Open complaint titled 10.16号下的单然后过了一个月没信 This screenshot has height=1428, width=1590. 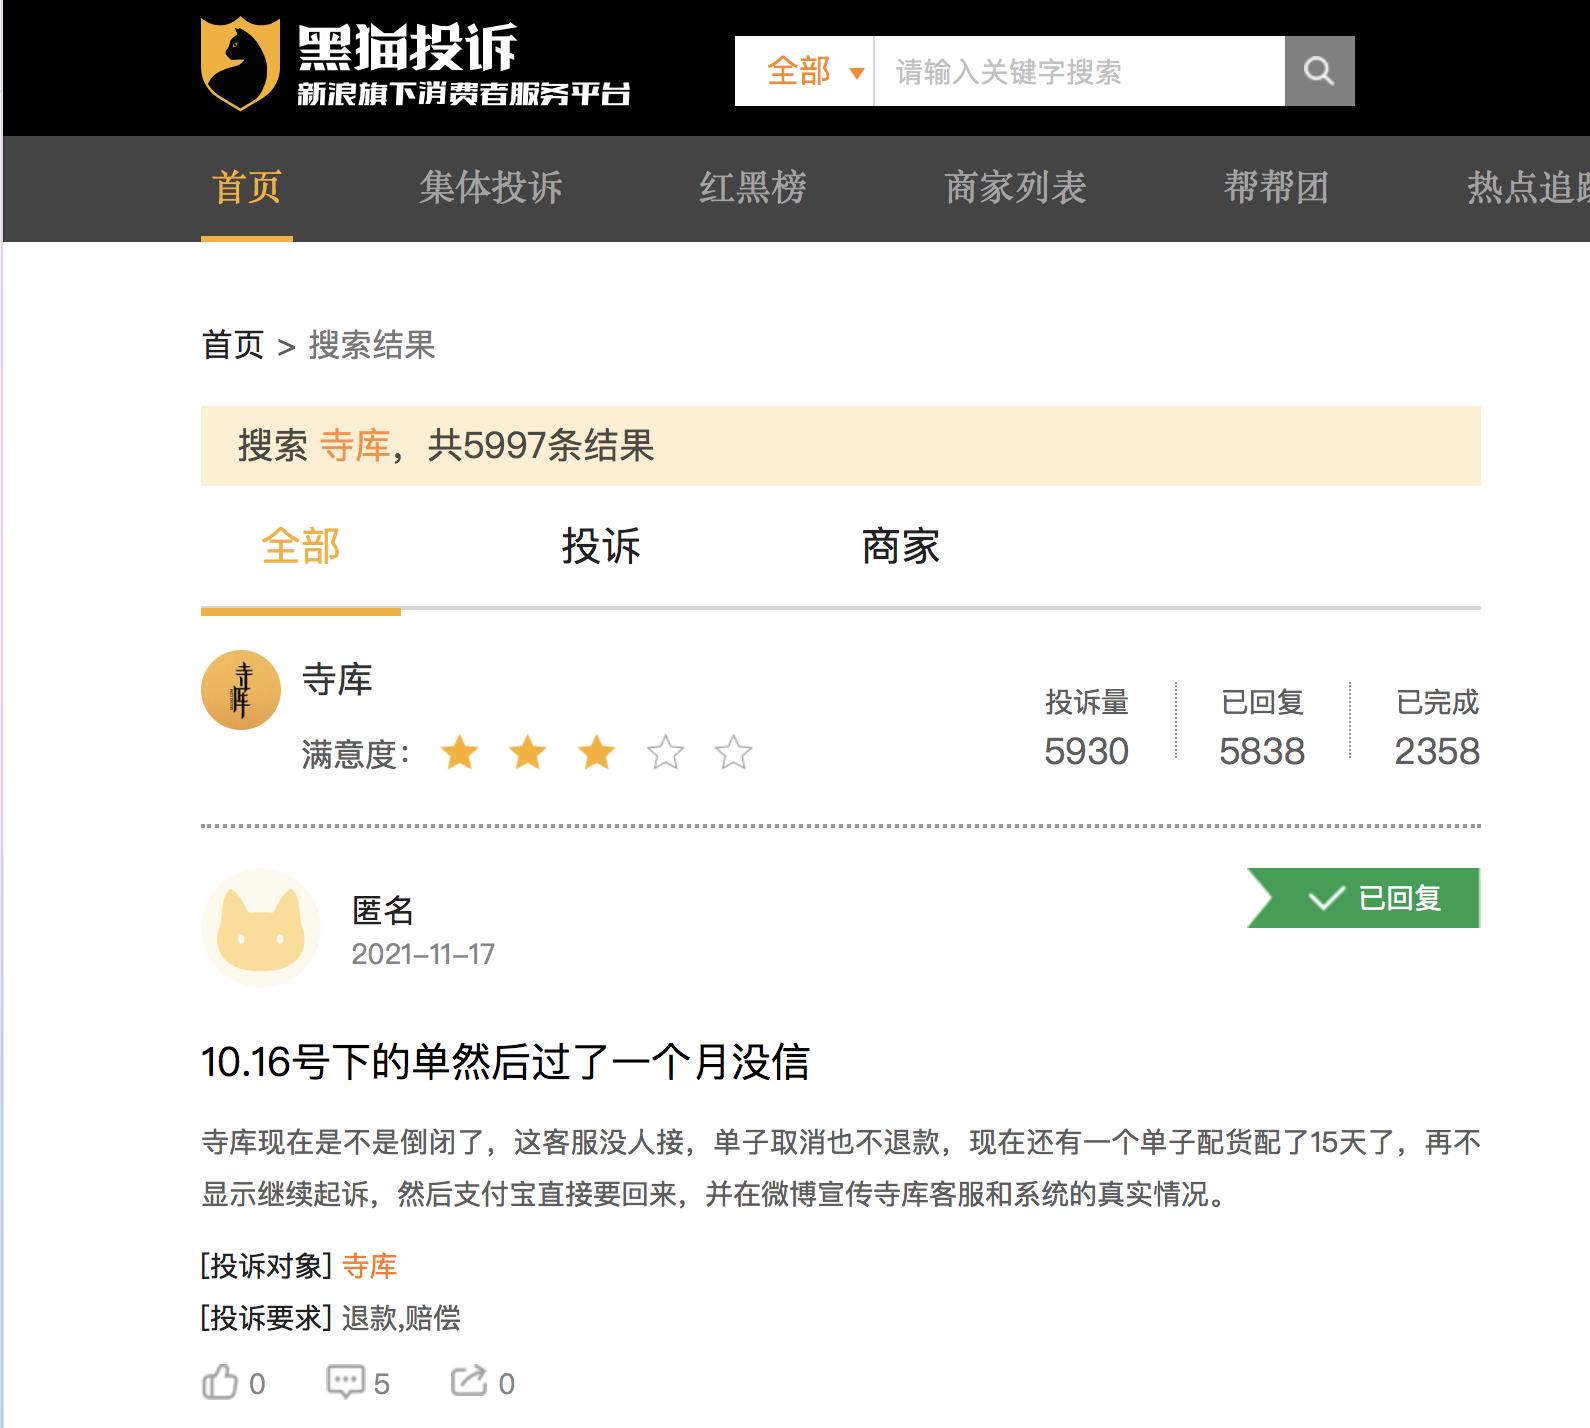[505, 1062]
